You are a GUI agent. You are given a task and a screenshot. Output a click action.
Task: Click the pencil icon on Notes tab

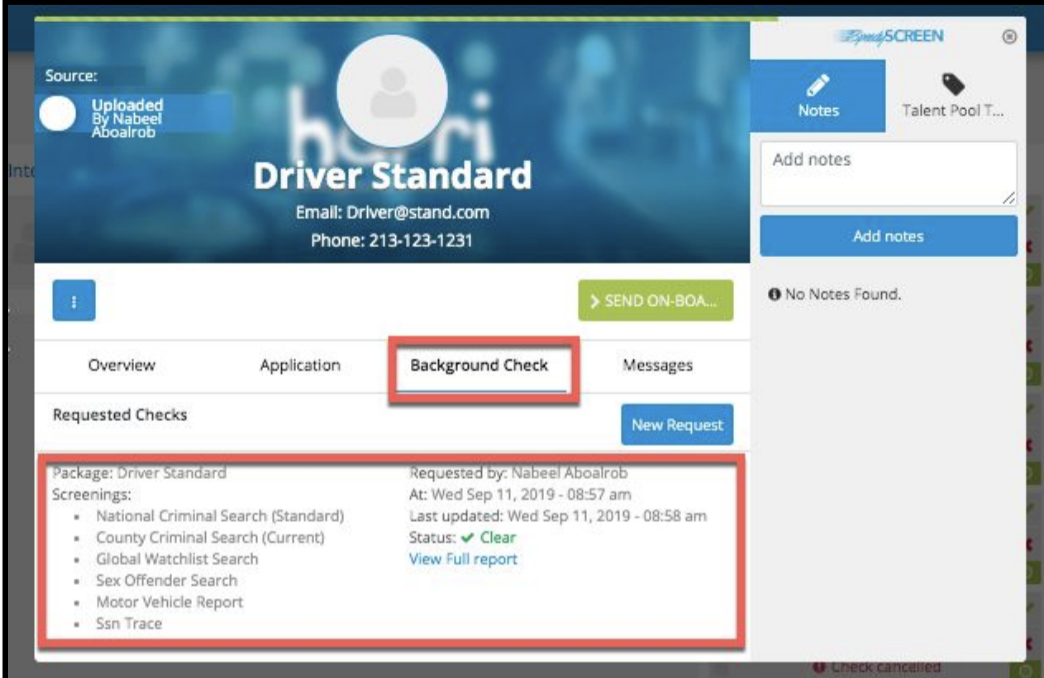point(818,85)
